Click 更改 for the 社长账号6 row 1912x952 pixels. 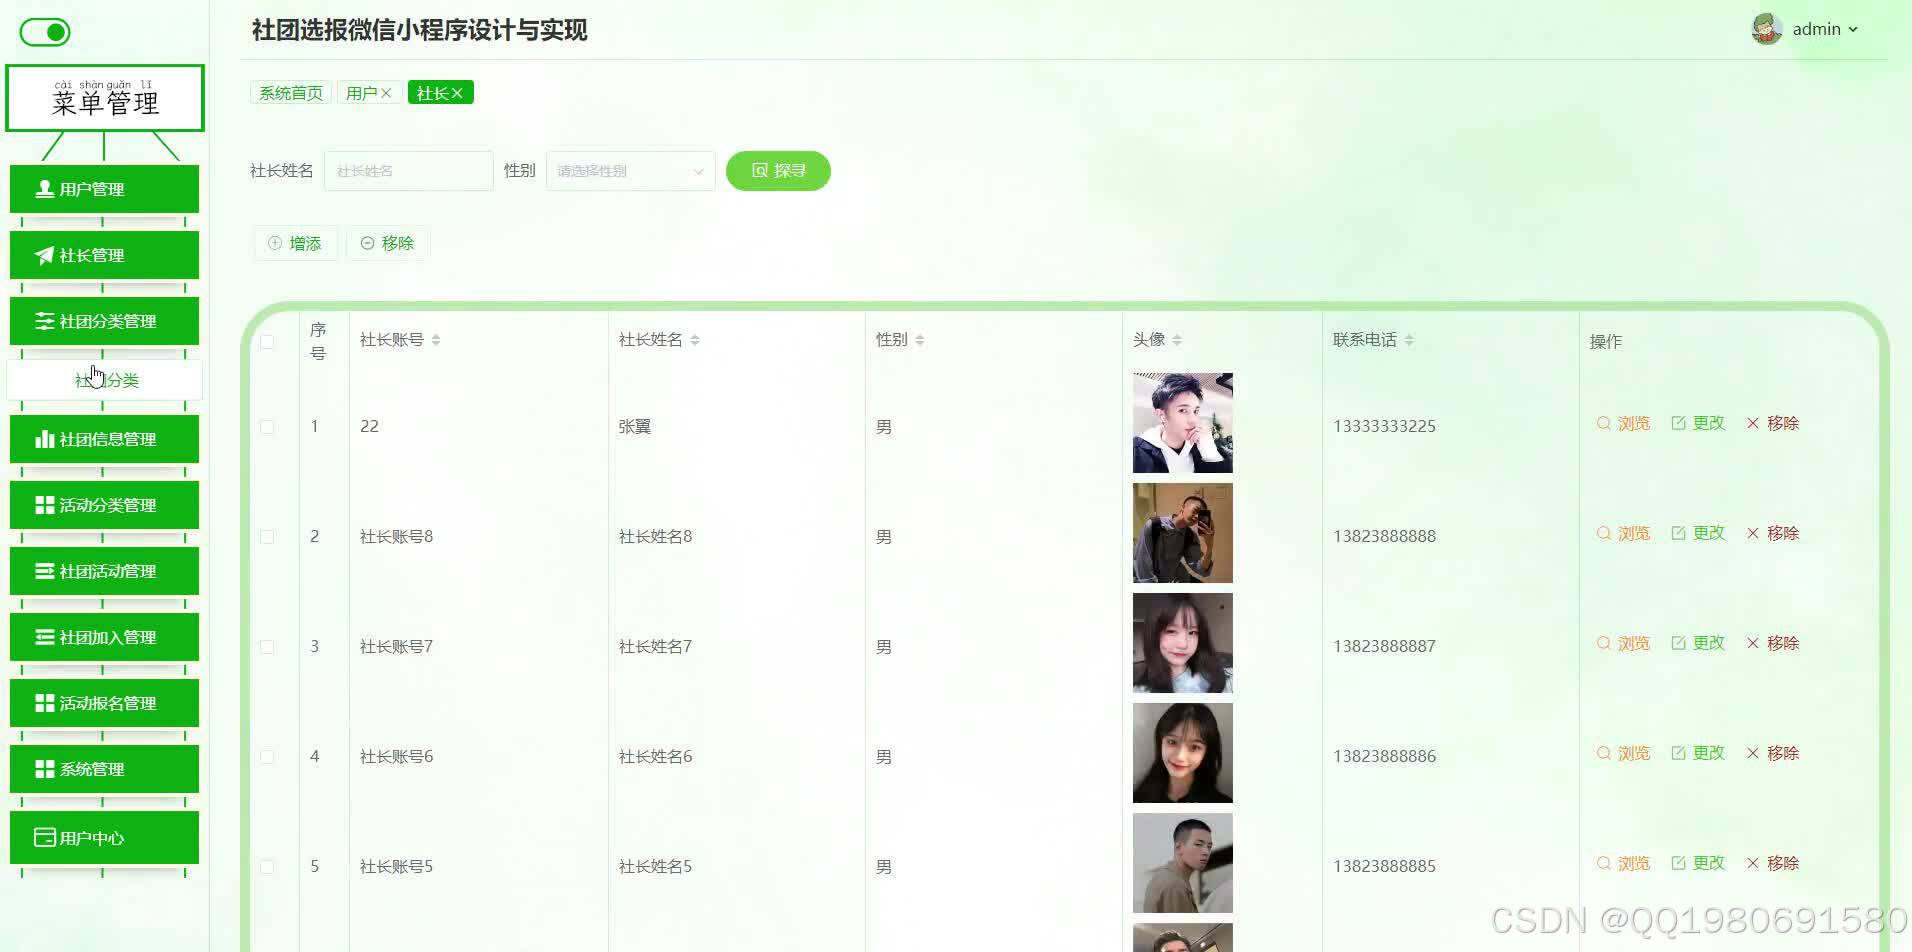[1698, 753]
